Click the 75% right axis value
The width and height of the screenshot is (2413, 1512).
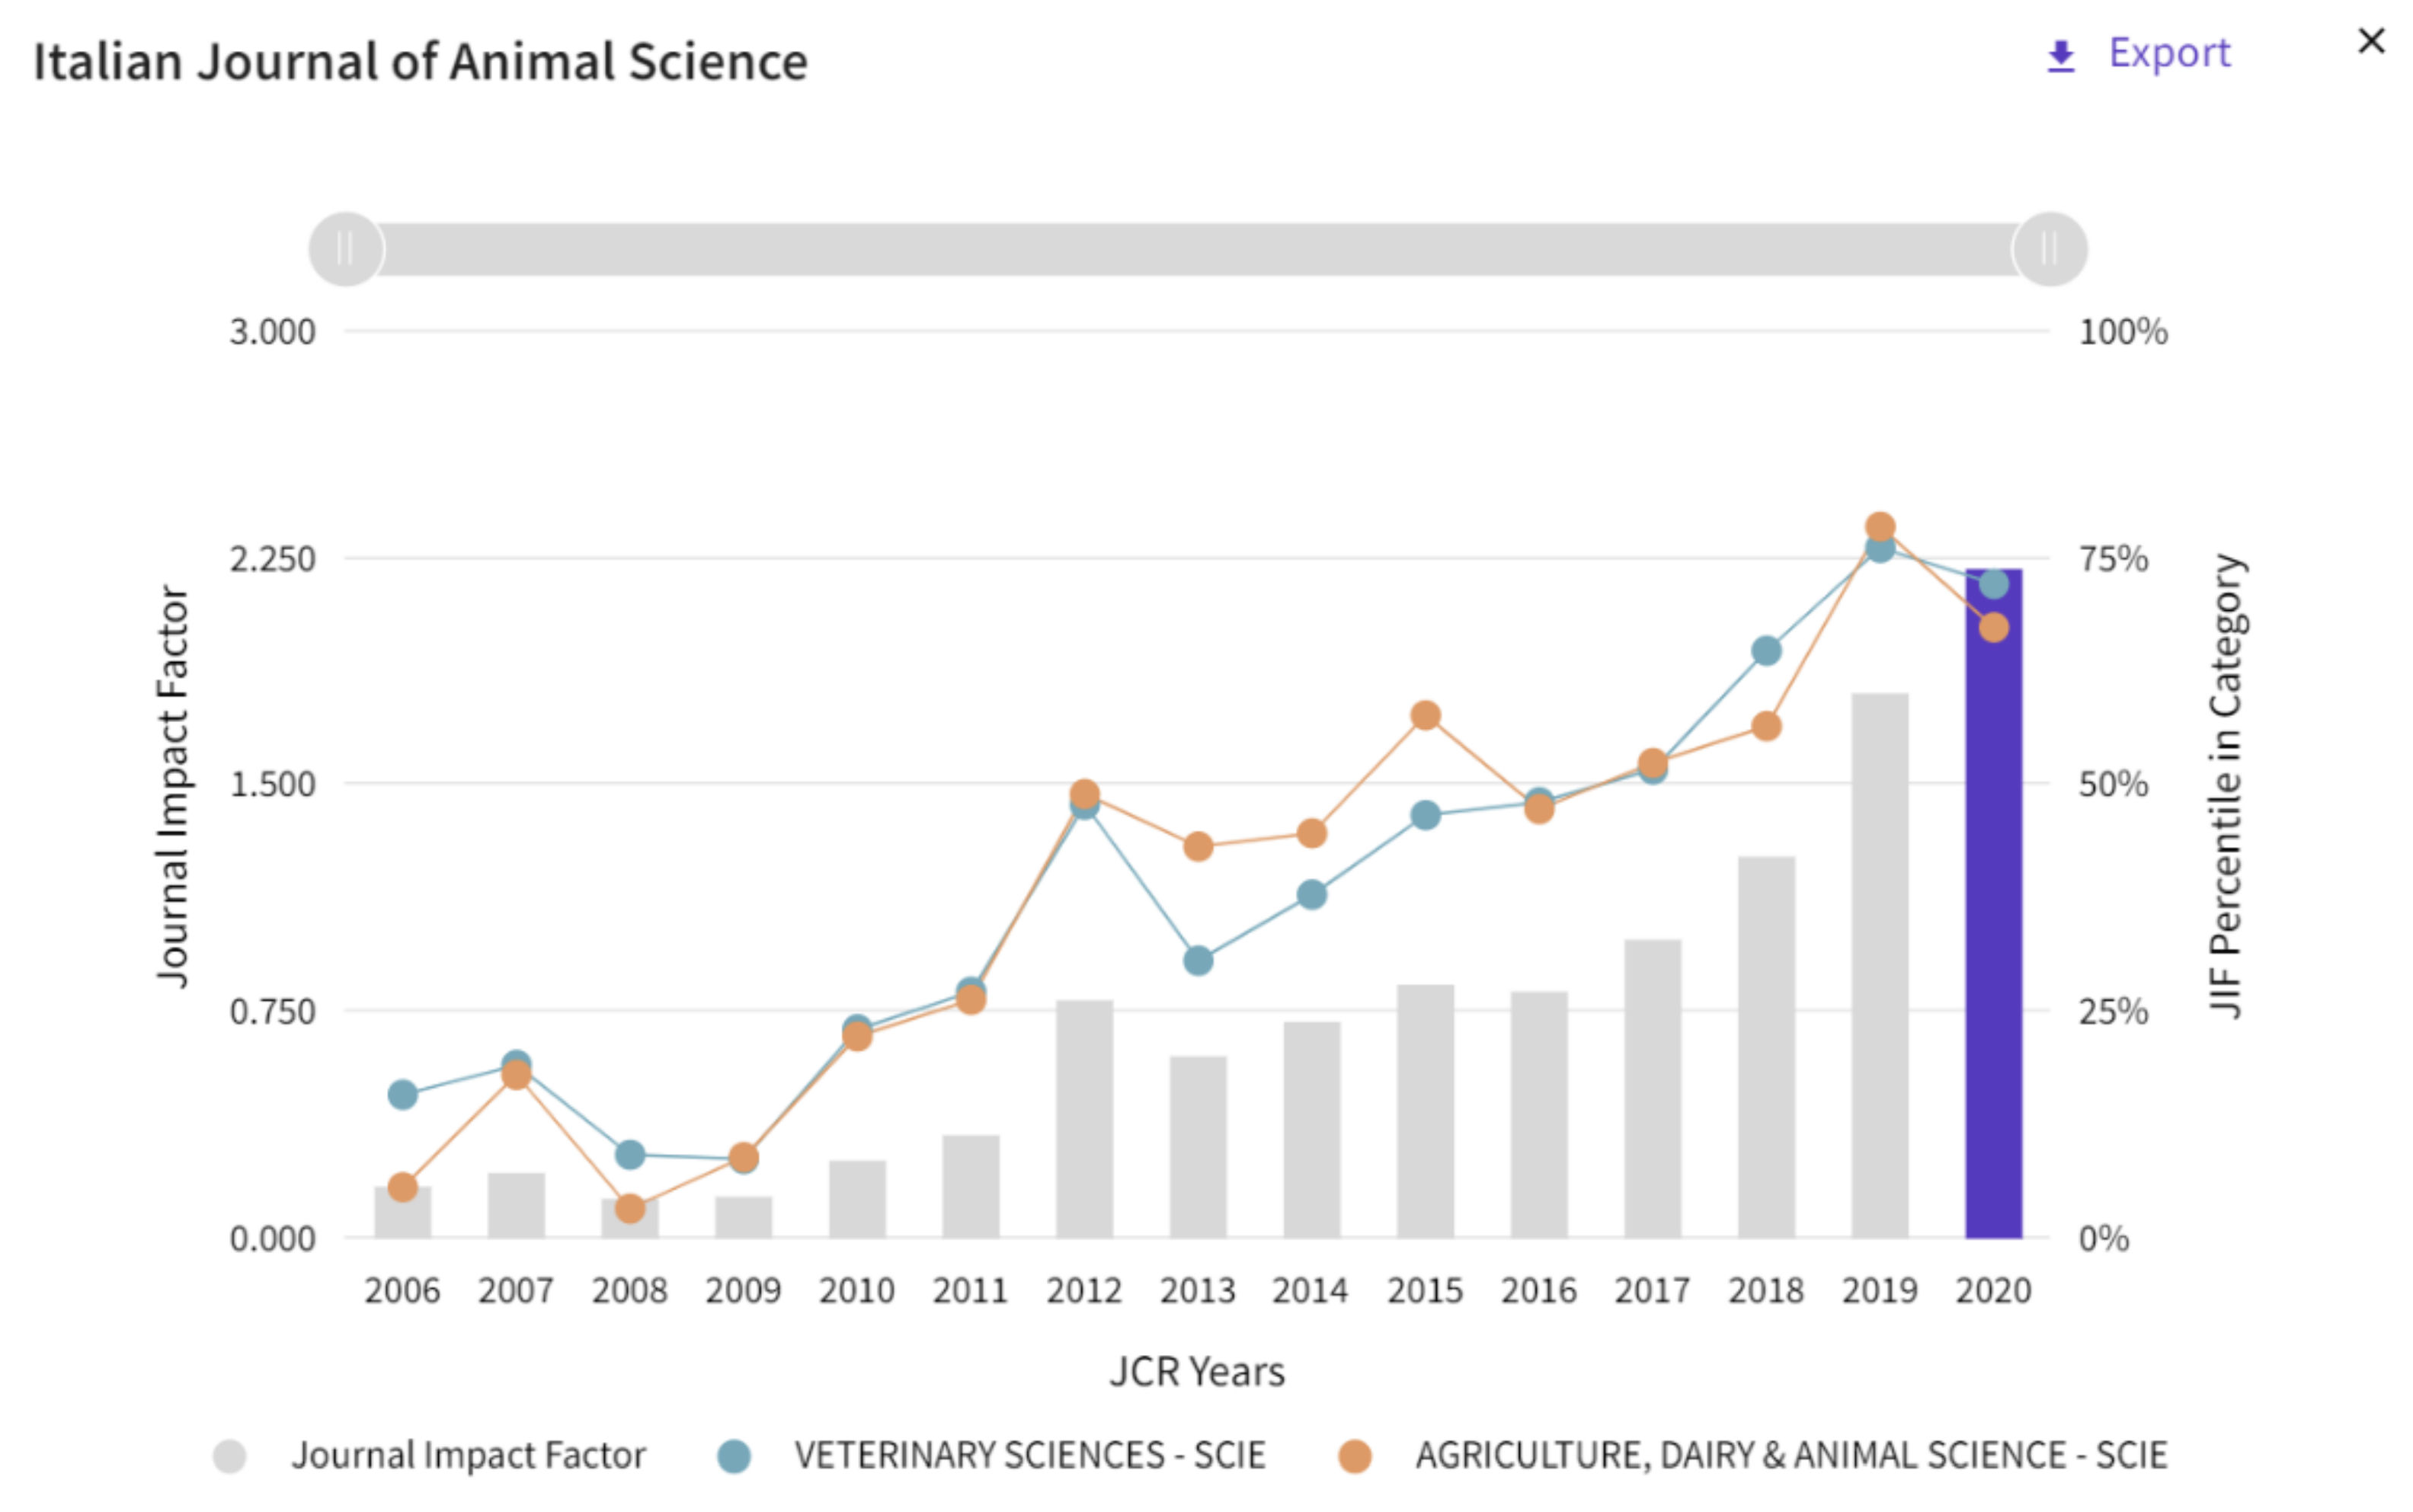point(2113,559)
